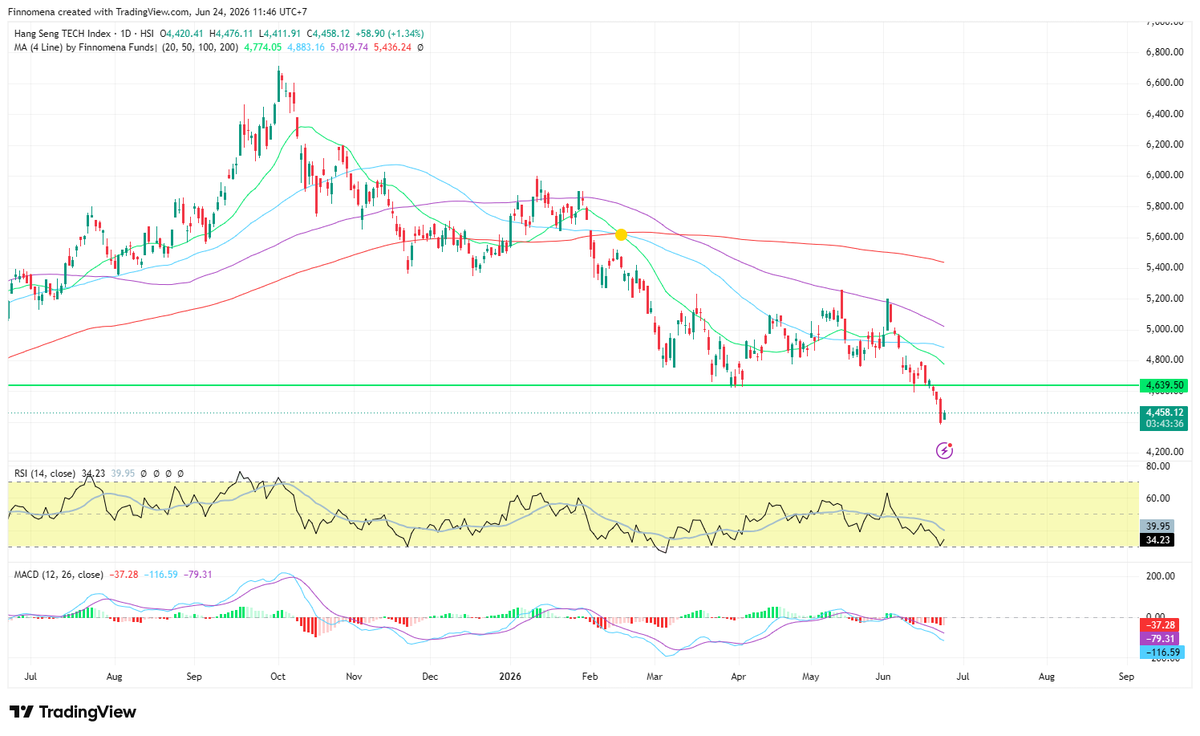Click the TradingView logo

(x=73, y=712)
